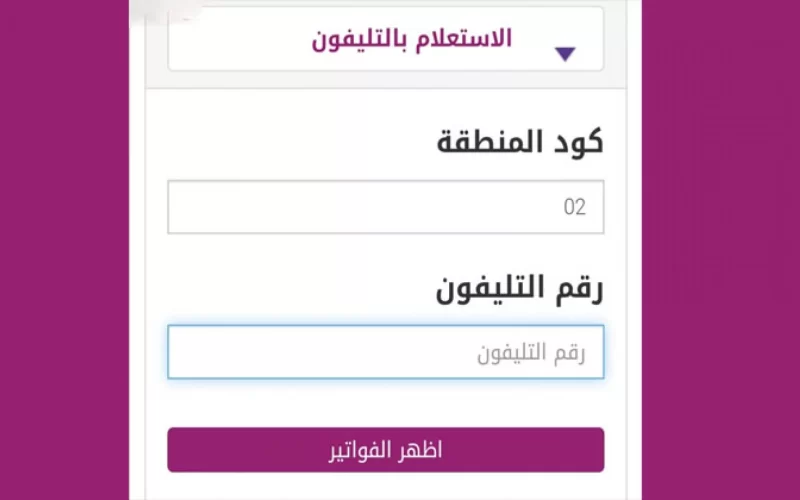This screenshot has width=800, height=500.
Task: Click the رقم التليفون heading label
Action: (520, 288)
